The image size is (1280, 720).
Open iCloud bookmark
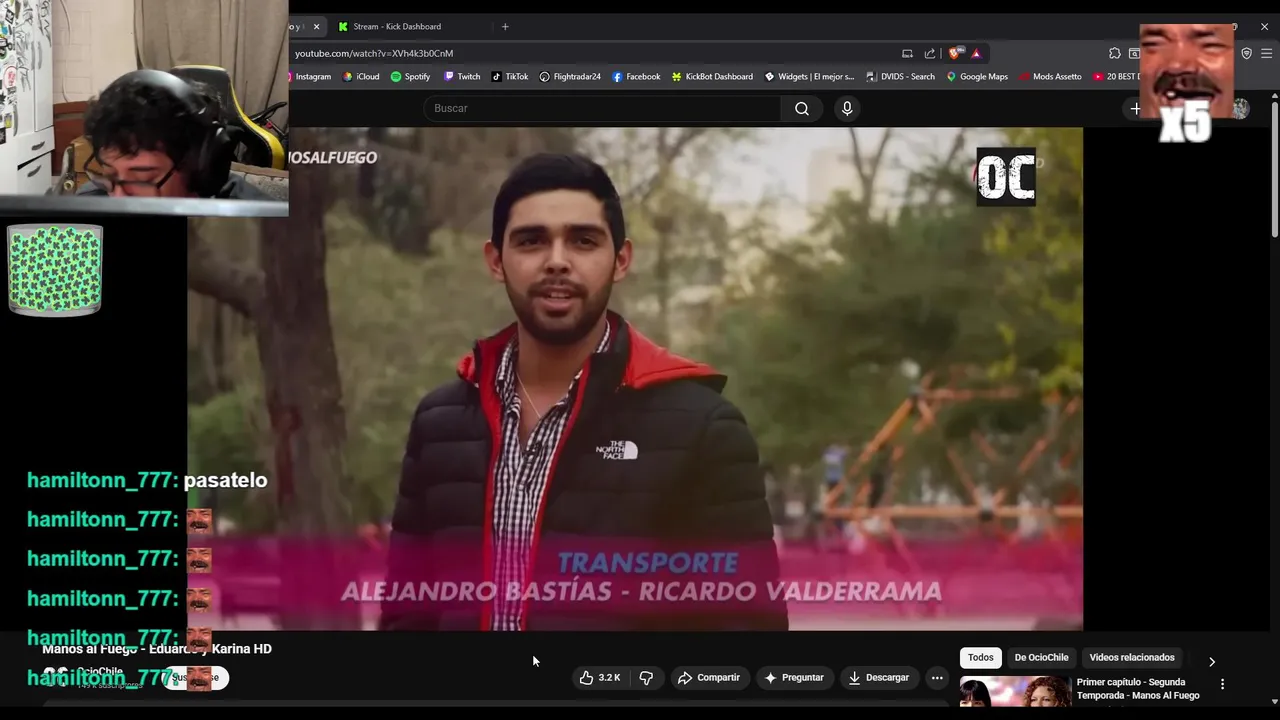362,76
